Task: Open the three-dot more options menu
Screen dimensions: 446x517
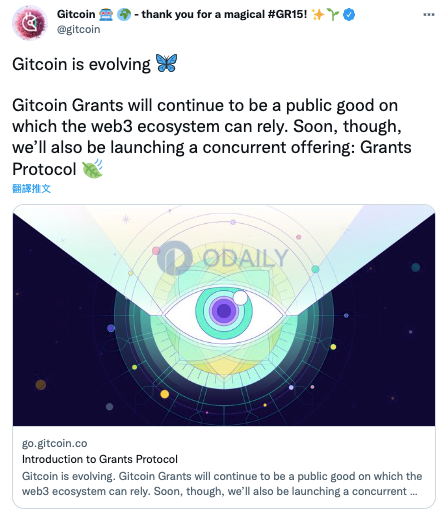Action: coord(429,14)
